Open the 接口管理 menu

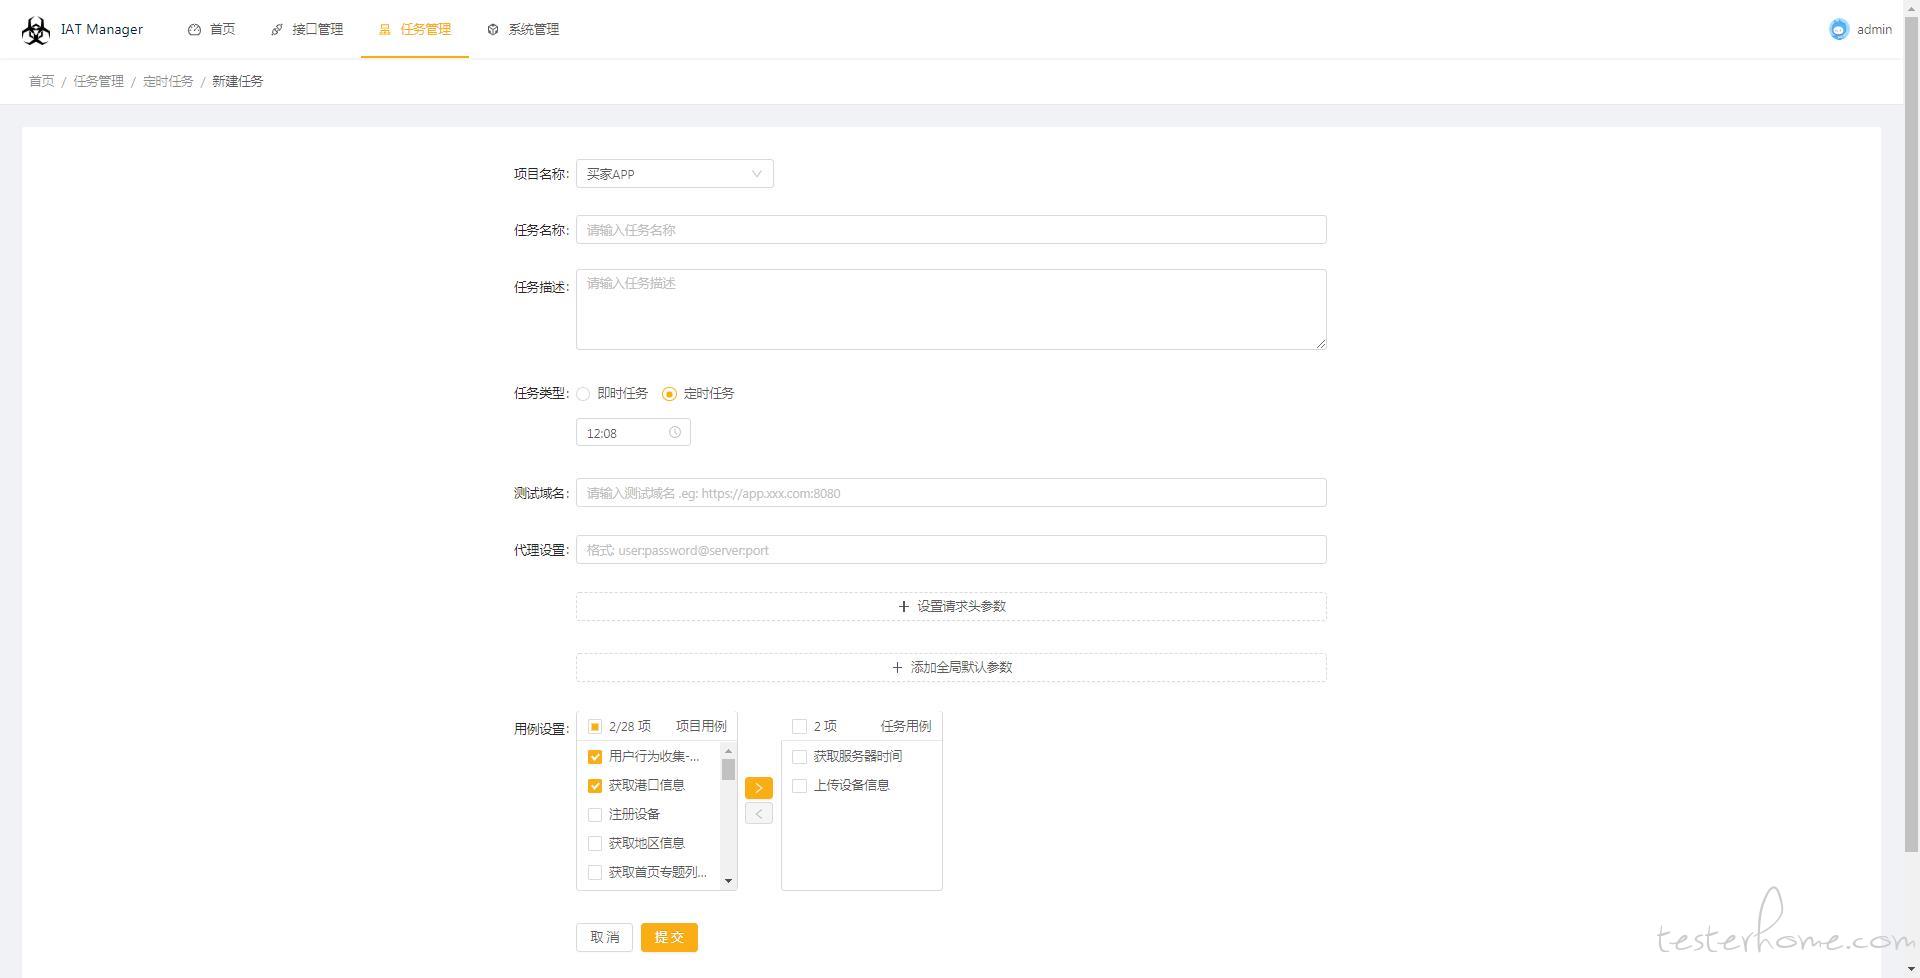coord(307,30)
